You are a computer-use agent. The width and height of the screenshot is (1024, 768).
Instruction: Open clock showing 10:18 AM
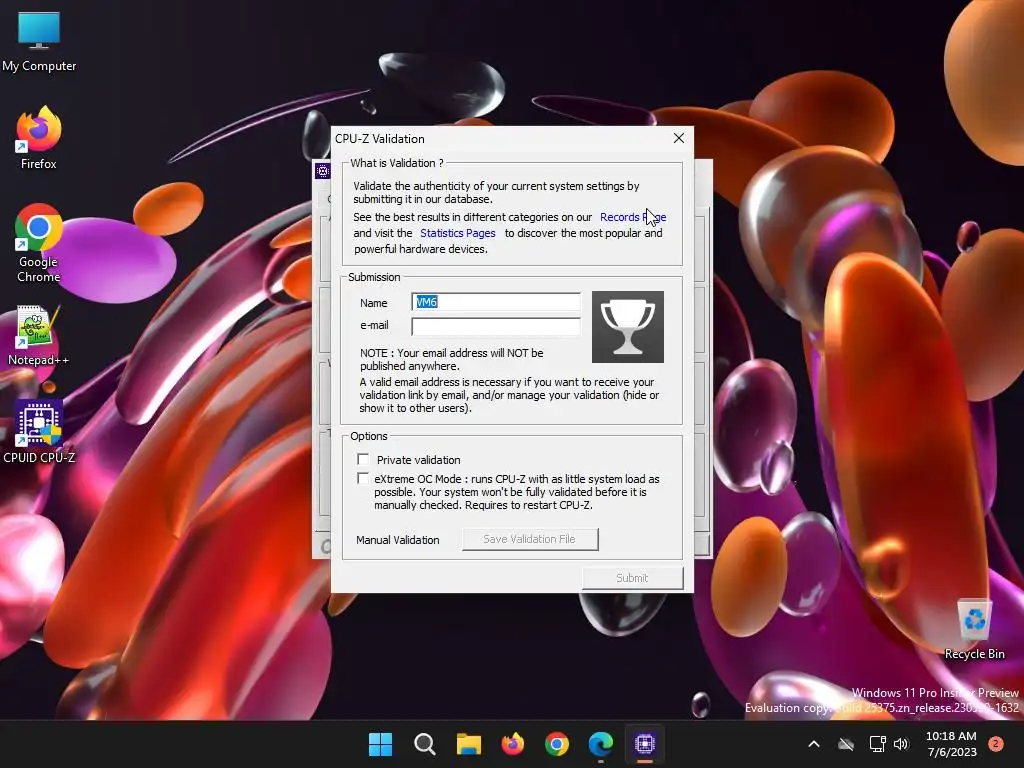(951, 744)
